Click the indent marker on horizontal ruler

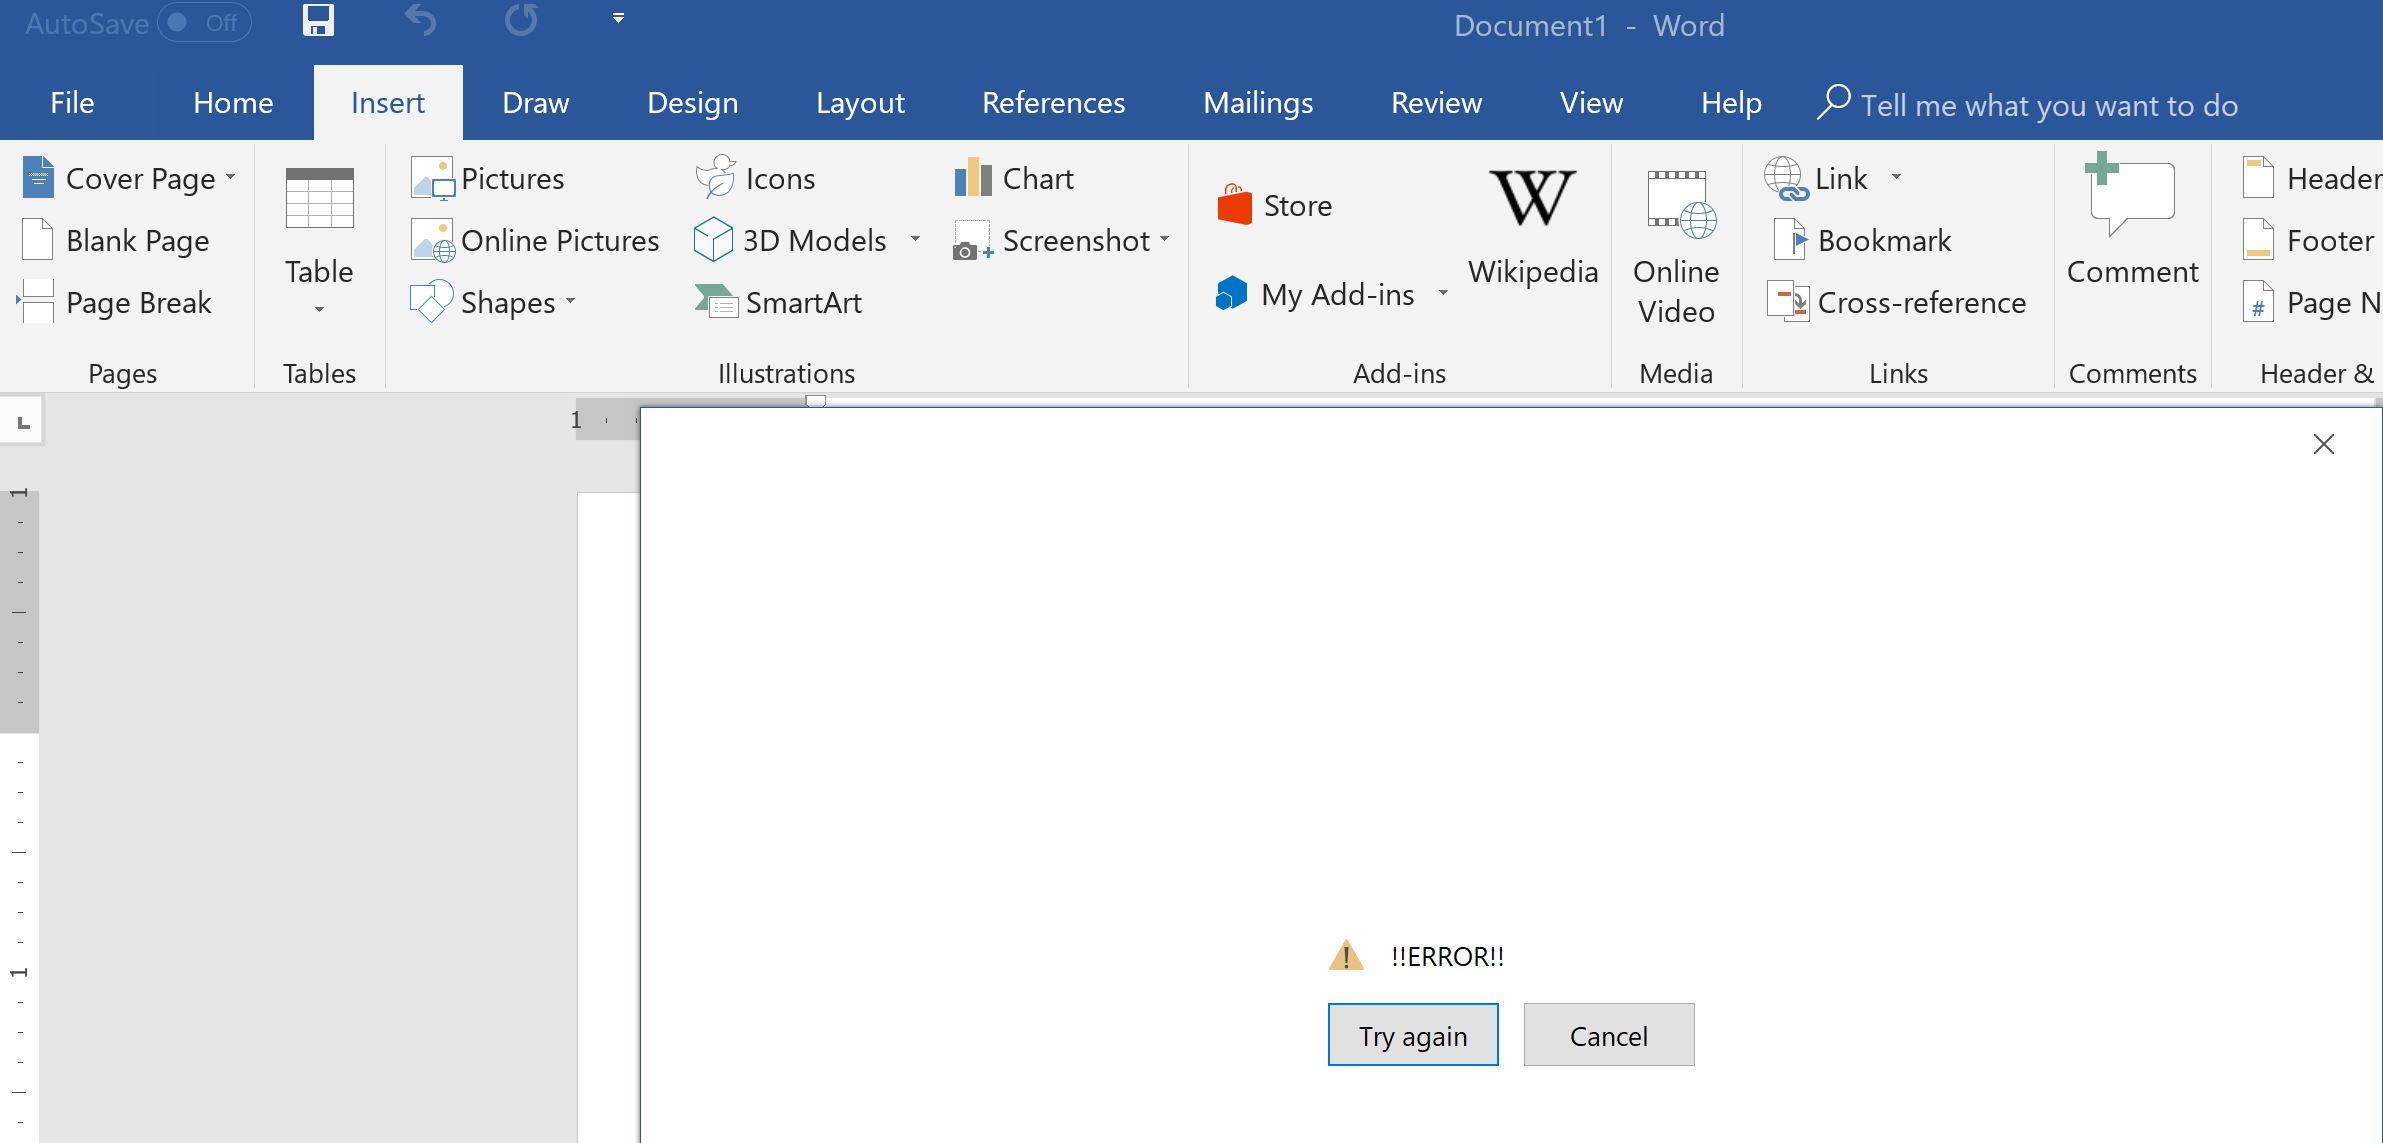click(816, 401)
